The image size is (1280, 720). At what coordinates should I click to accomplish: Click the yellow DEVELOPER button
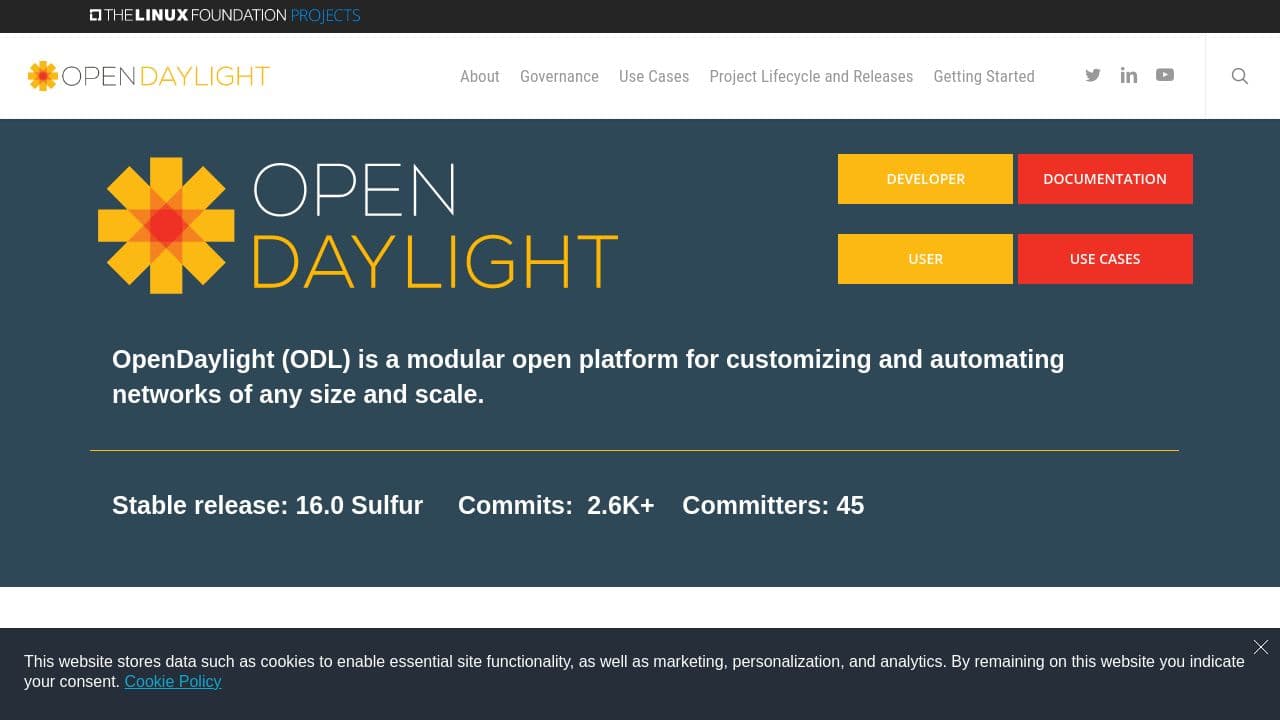pyautogui.click(x=925, y=179)
